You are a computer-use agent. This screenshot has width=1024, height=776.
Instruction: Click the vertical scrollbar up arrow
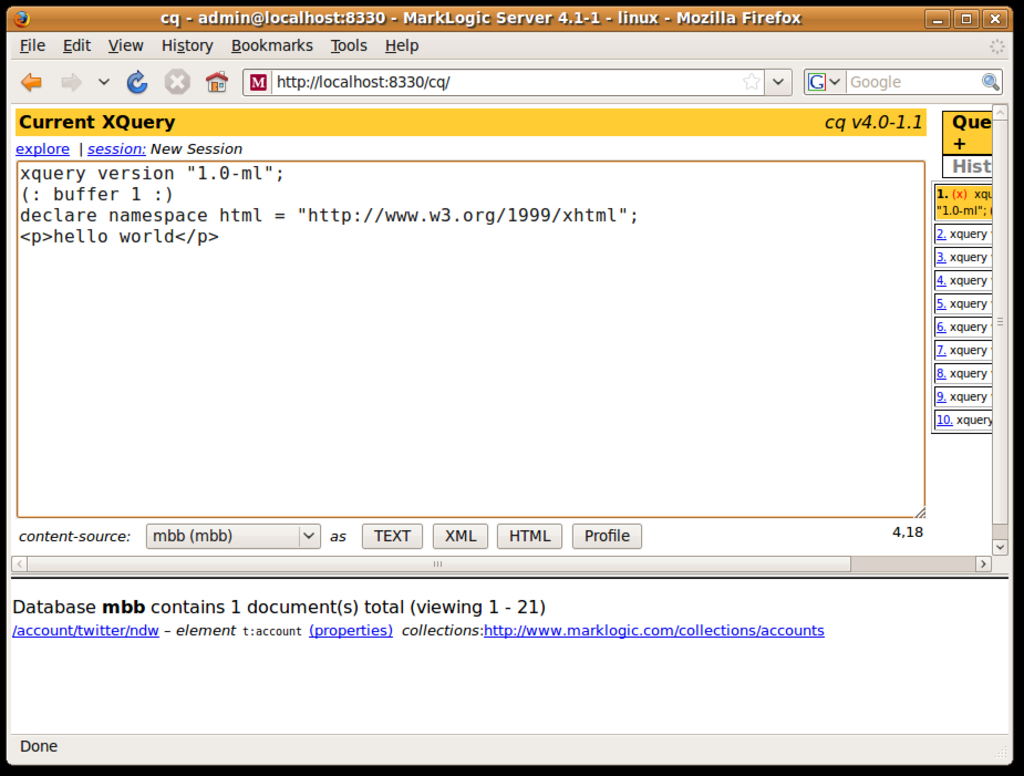coord(1000,113)
